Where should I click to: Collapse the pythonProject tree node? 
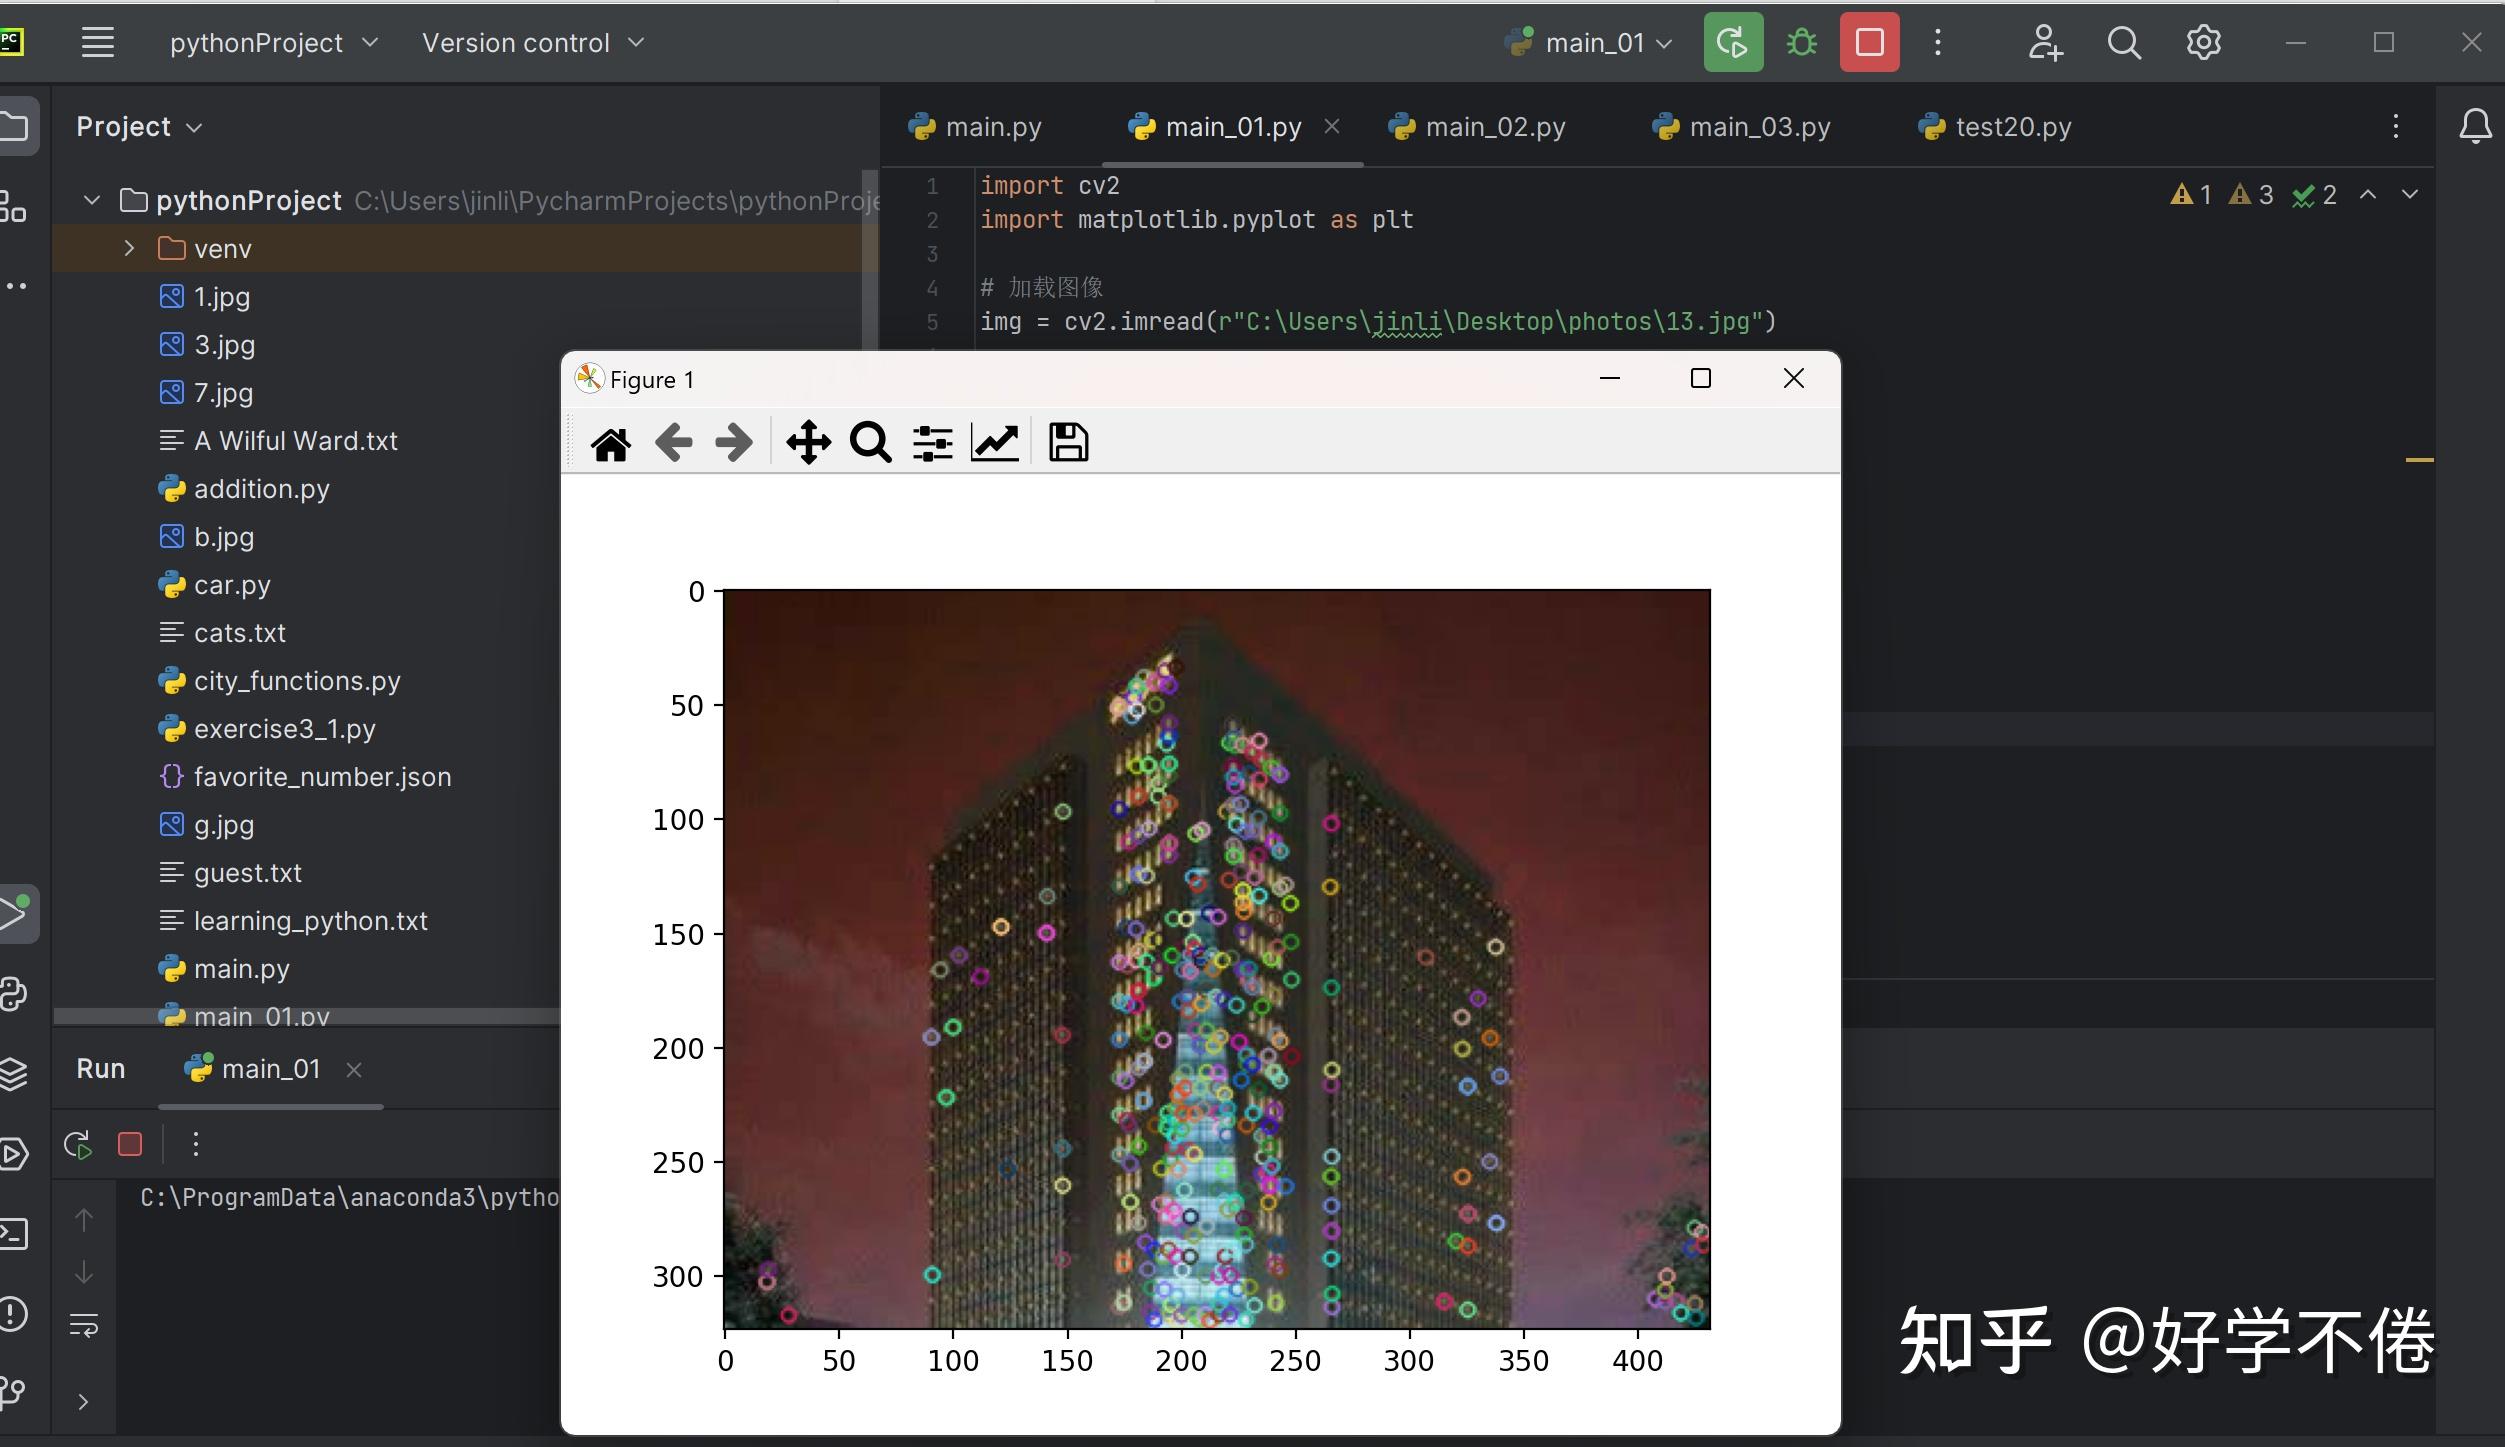click(x=90, y=199)
